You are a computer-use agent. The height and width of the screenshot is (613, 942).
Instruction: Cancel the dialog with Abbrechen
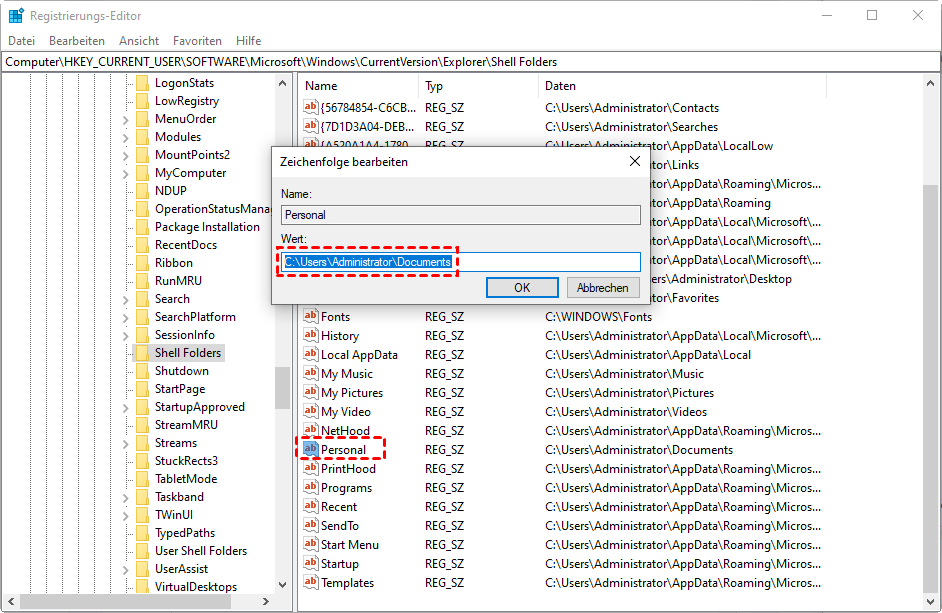click(603, 288)
